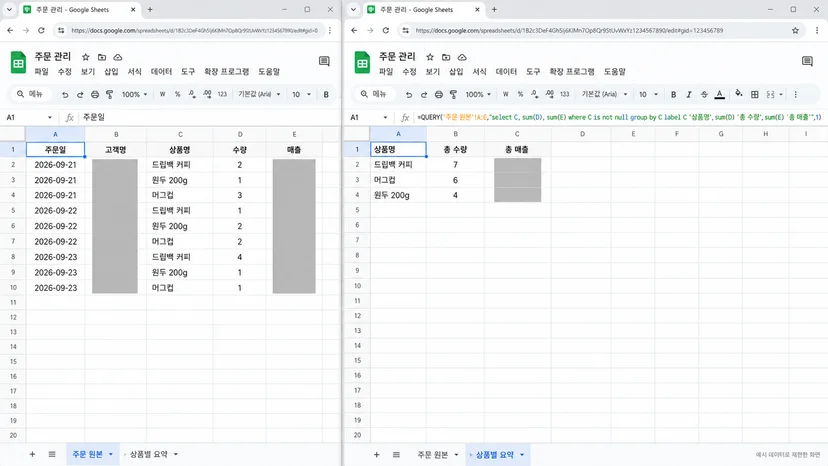This screenshot has width=828, height=466.
Task: Reload page in right browser window
Action: [385, 31]
